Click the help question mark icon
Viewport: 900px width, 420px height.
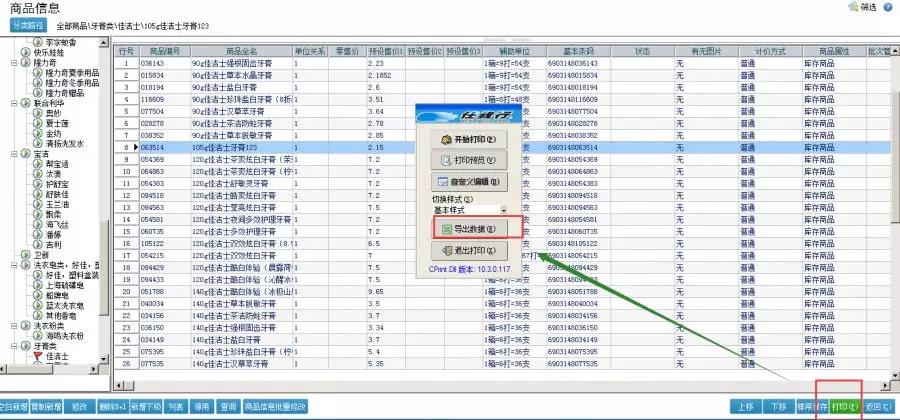pos(889,7)
